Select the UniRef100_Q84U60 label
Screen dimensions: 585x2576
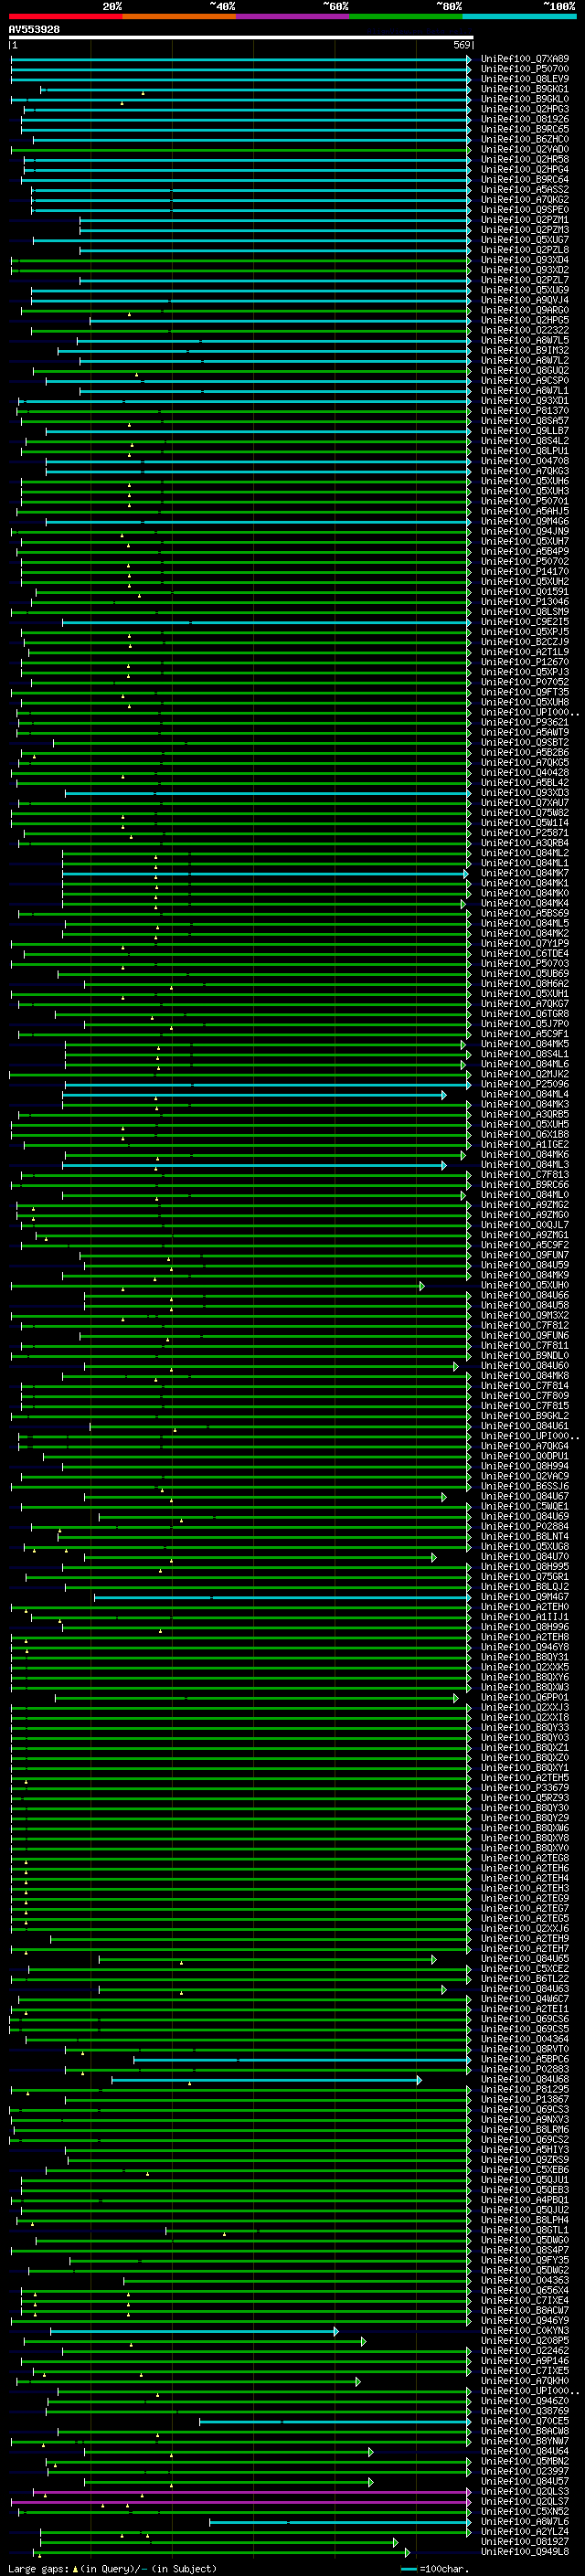click(525, 1366)
